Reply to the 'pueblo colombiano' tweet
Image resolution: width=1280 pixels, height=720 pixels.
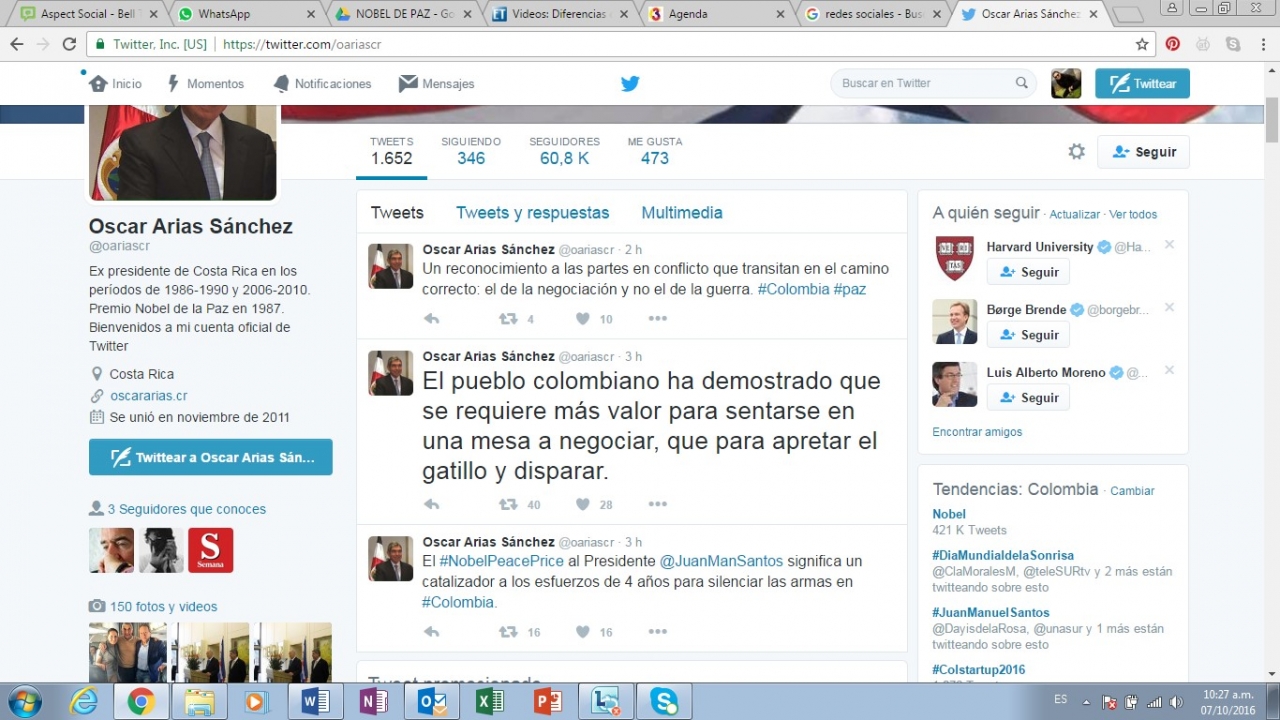click(x=432, y=505)
